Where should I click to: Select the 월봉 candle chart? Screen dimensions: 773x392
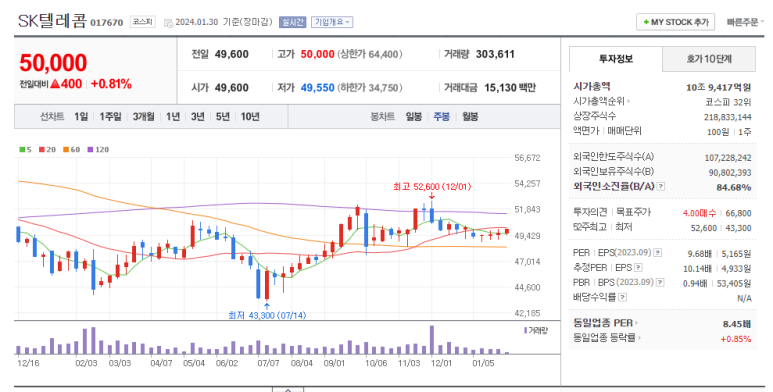pyautogui.click(x=470, y=117)
